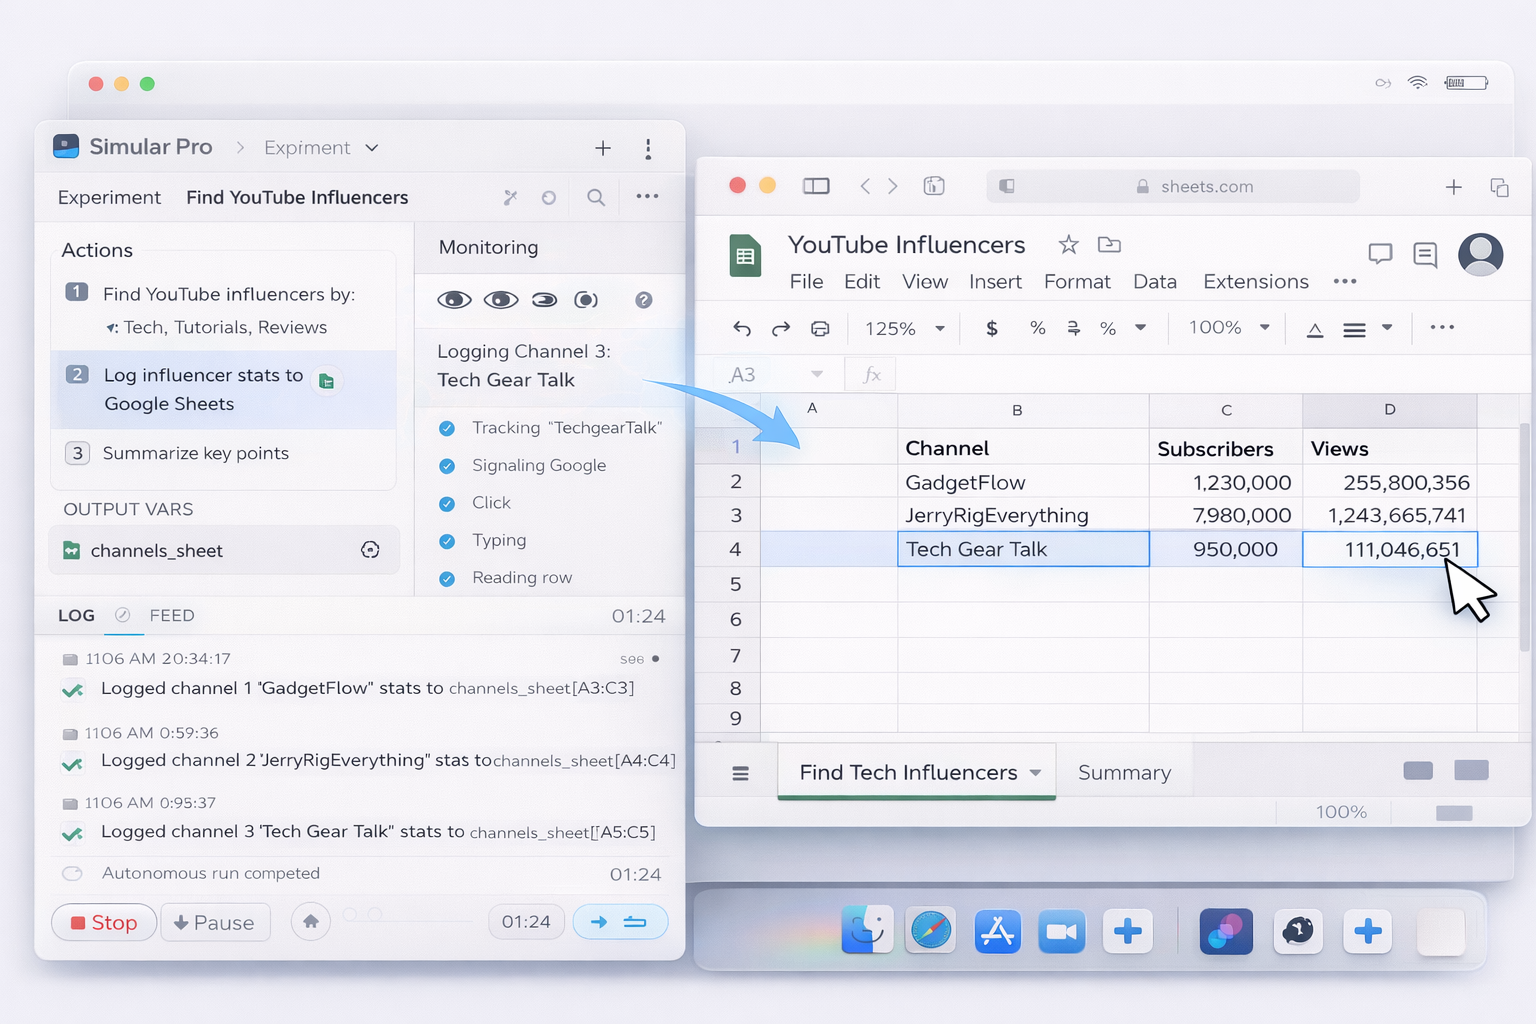The width and height of the screenshot is (1536, 1024).
Task: Pause the run
Action: (x=214, y=922)
